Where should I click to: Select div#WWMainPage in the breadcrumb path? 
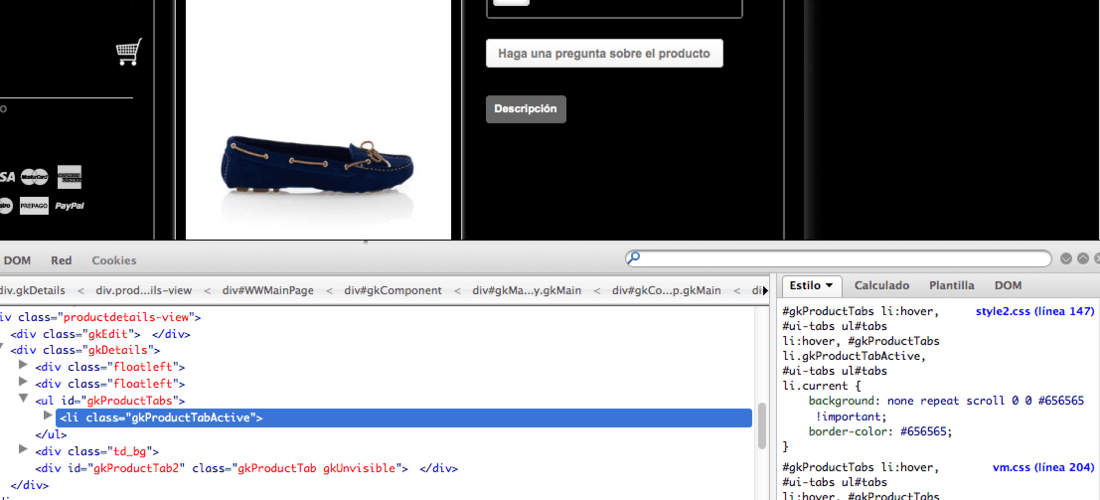click(268, 290)
